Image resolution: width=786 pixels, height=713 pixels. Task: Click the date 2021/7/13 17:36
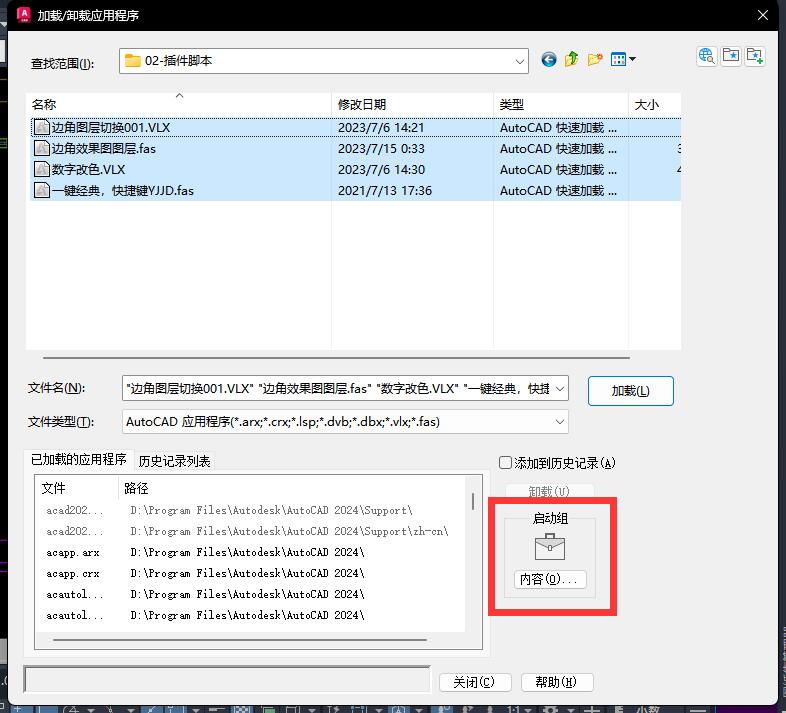click(384, 191)
